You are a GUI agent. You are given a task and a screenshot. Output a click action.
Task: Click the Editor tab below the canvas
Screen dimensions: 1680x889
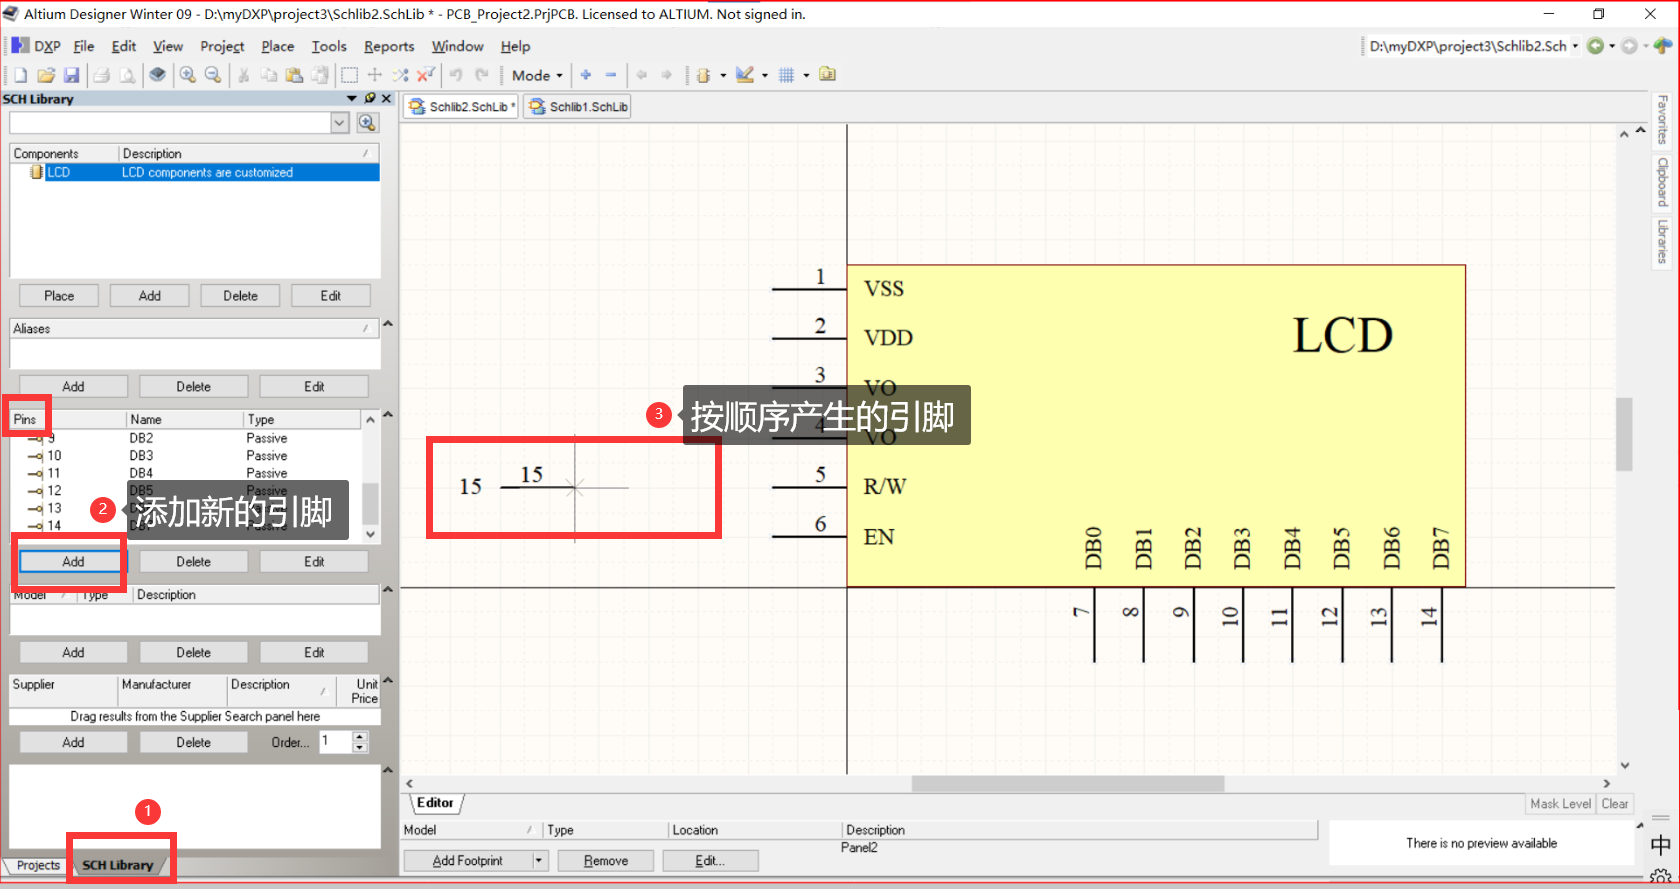coord(435,803)
